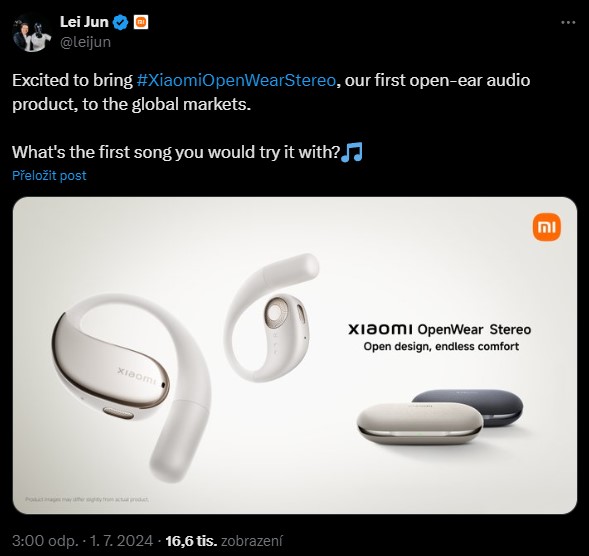Click the blue verified checkmark badge
Viewport: 589px width, 556px height.
tap(120, 23)
